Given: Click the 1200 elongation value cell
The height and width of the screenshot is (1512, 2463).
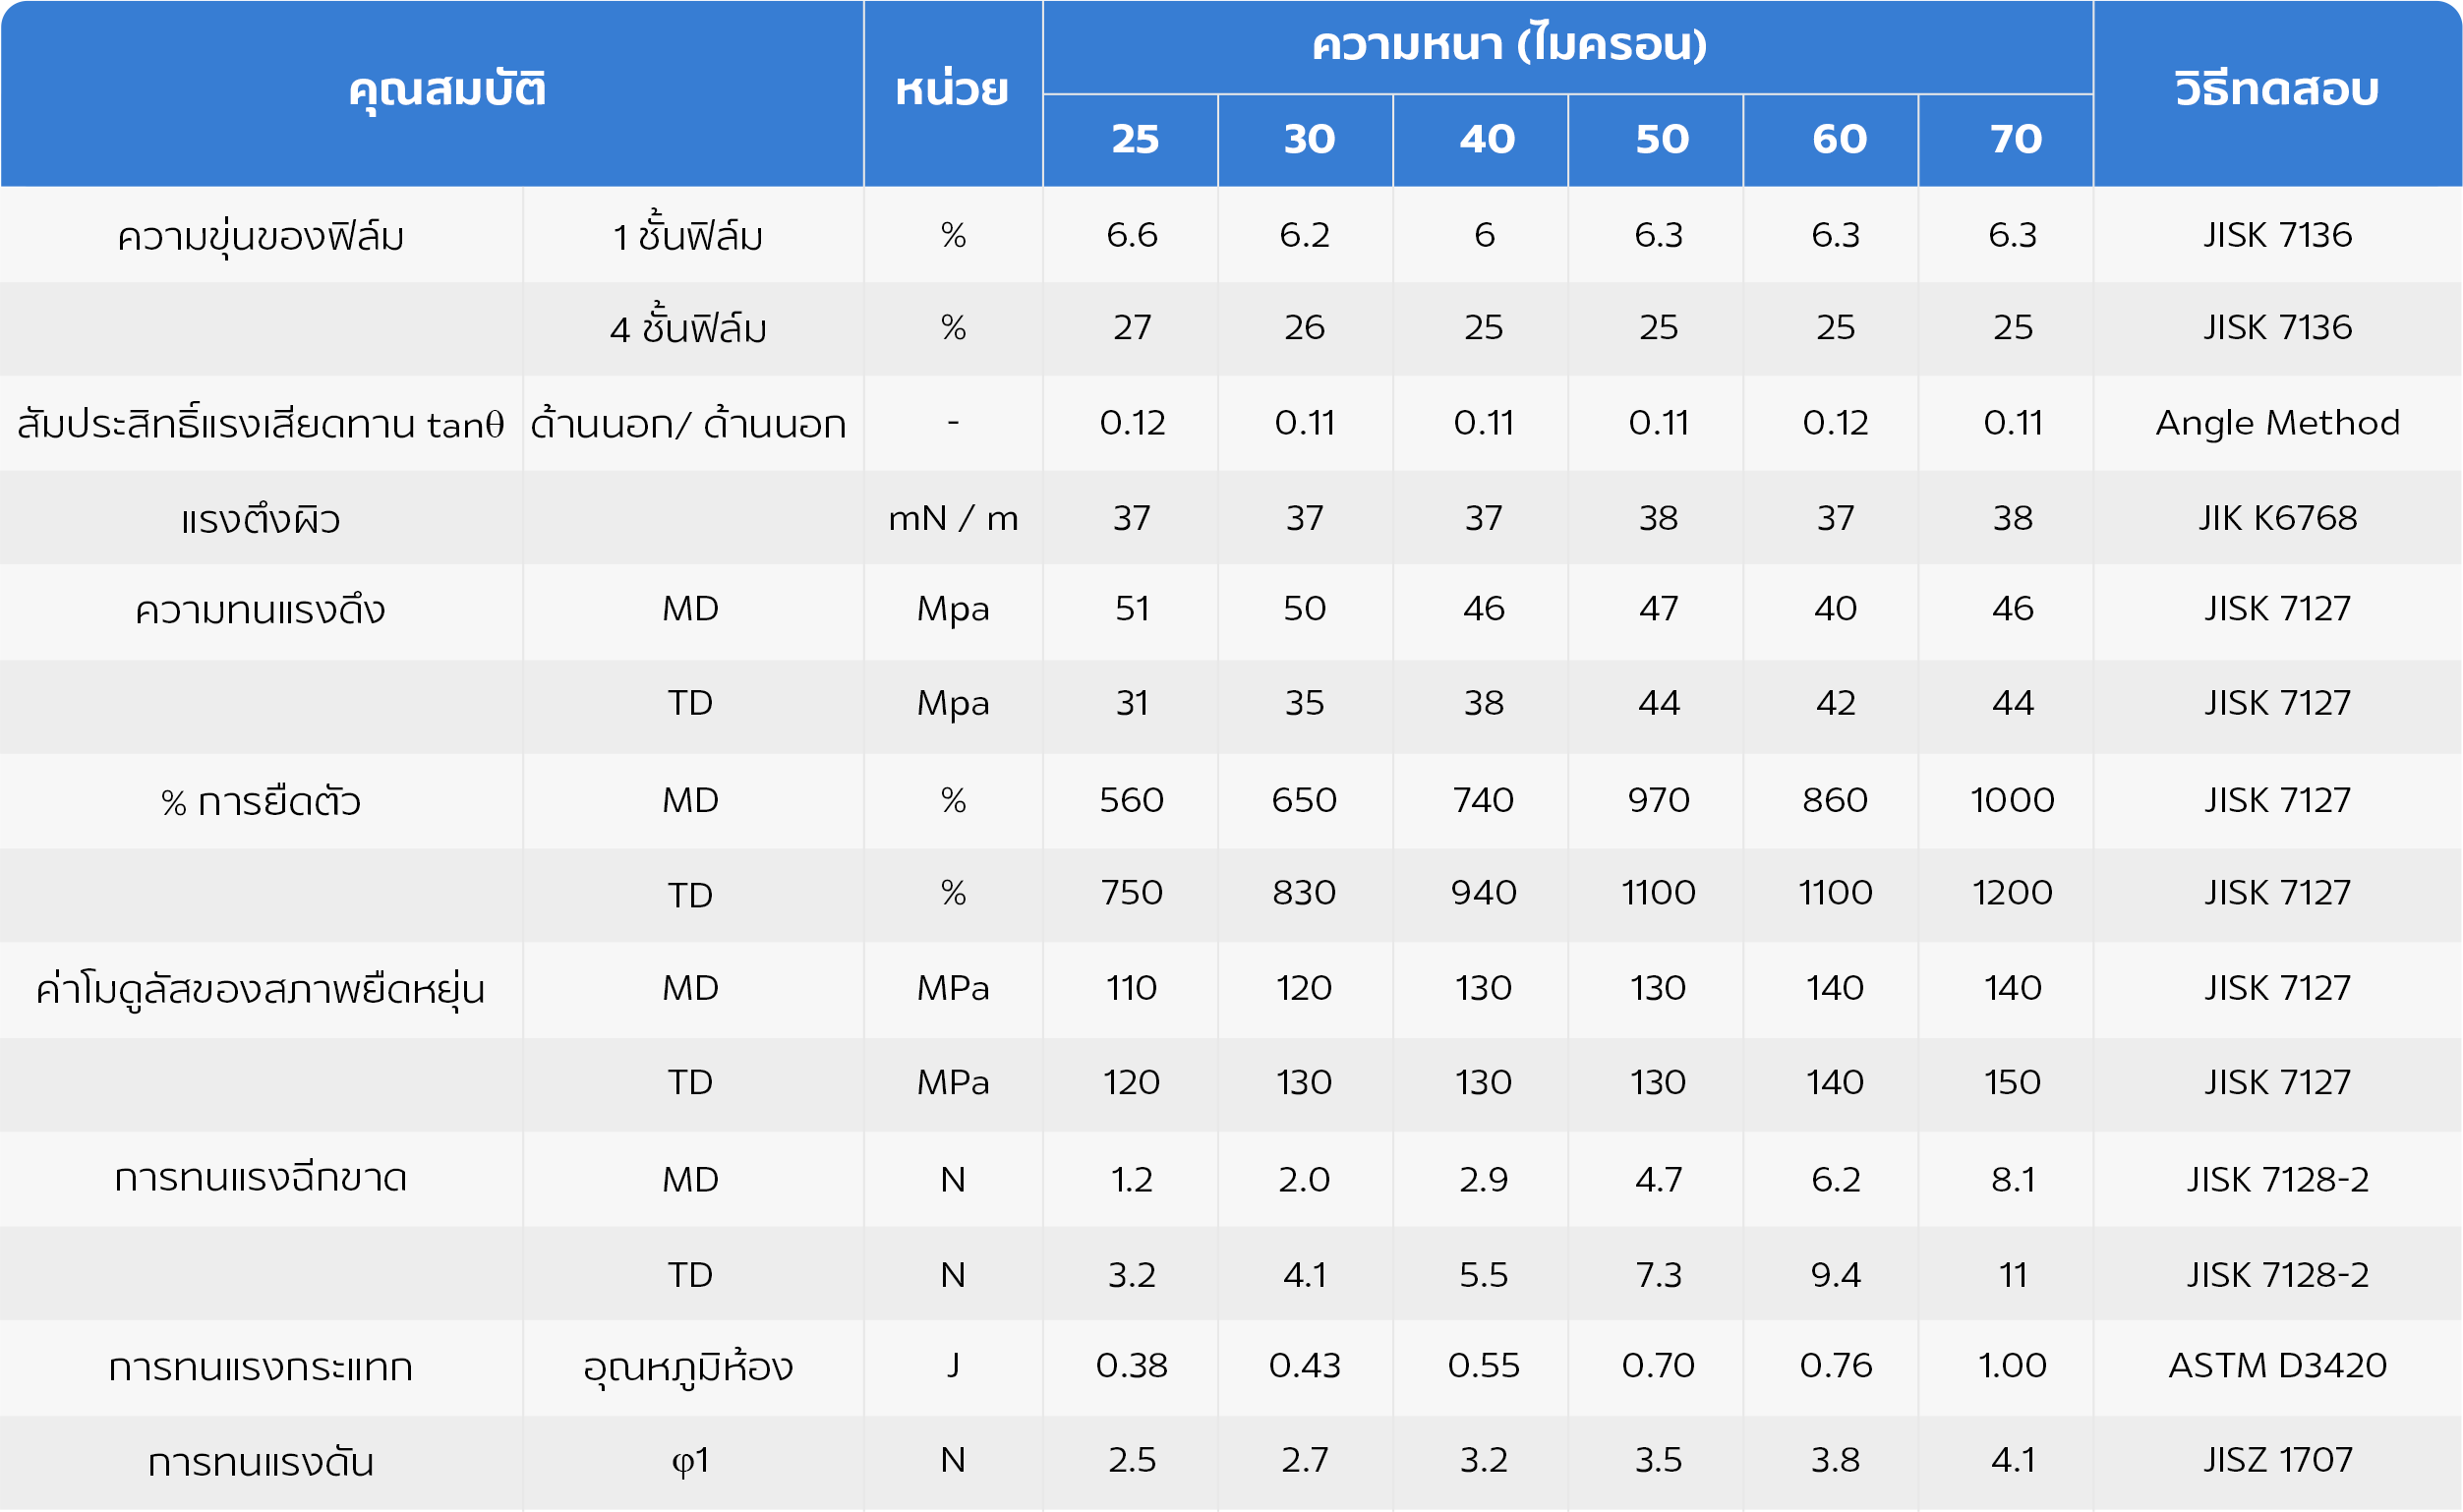Looking at the screenshot, I should tap(2012, 892).
